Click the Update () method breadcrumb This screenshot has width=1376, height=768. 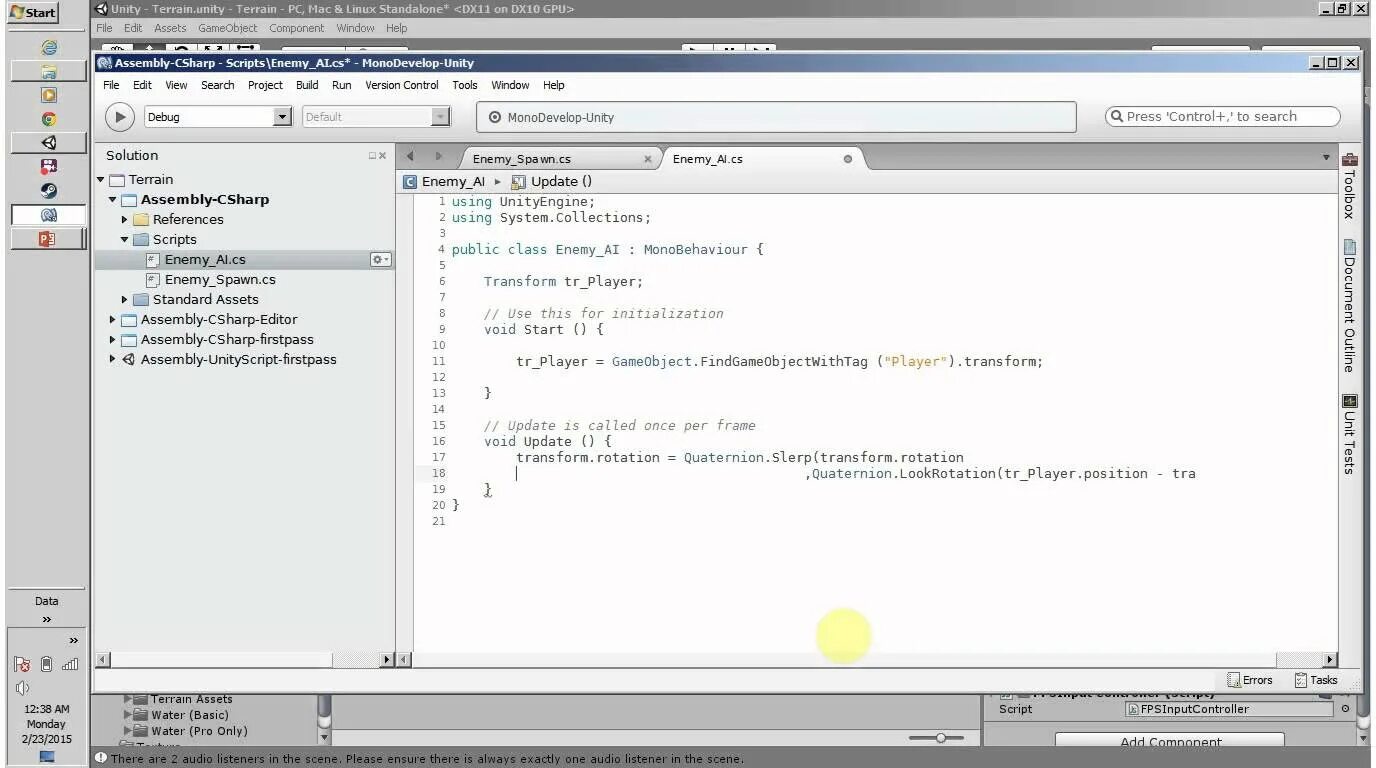[x=552, y=181]
